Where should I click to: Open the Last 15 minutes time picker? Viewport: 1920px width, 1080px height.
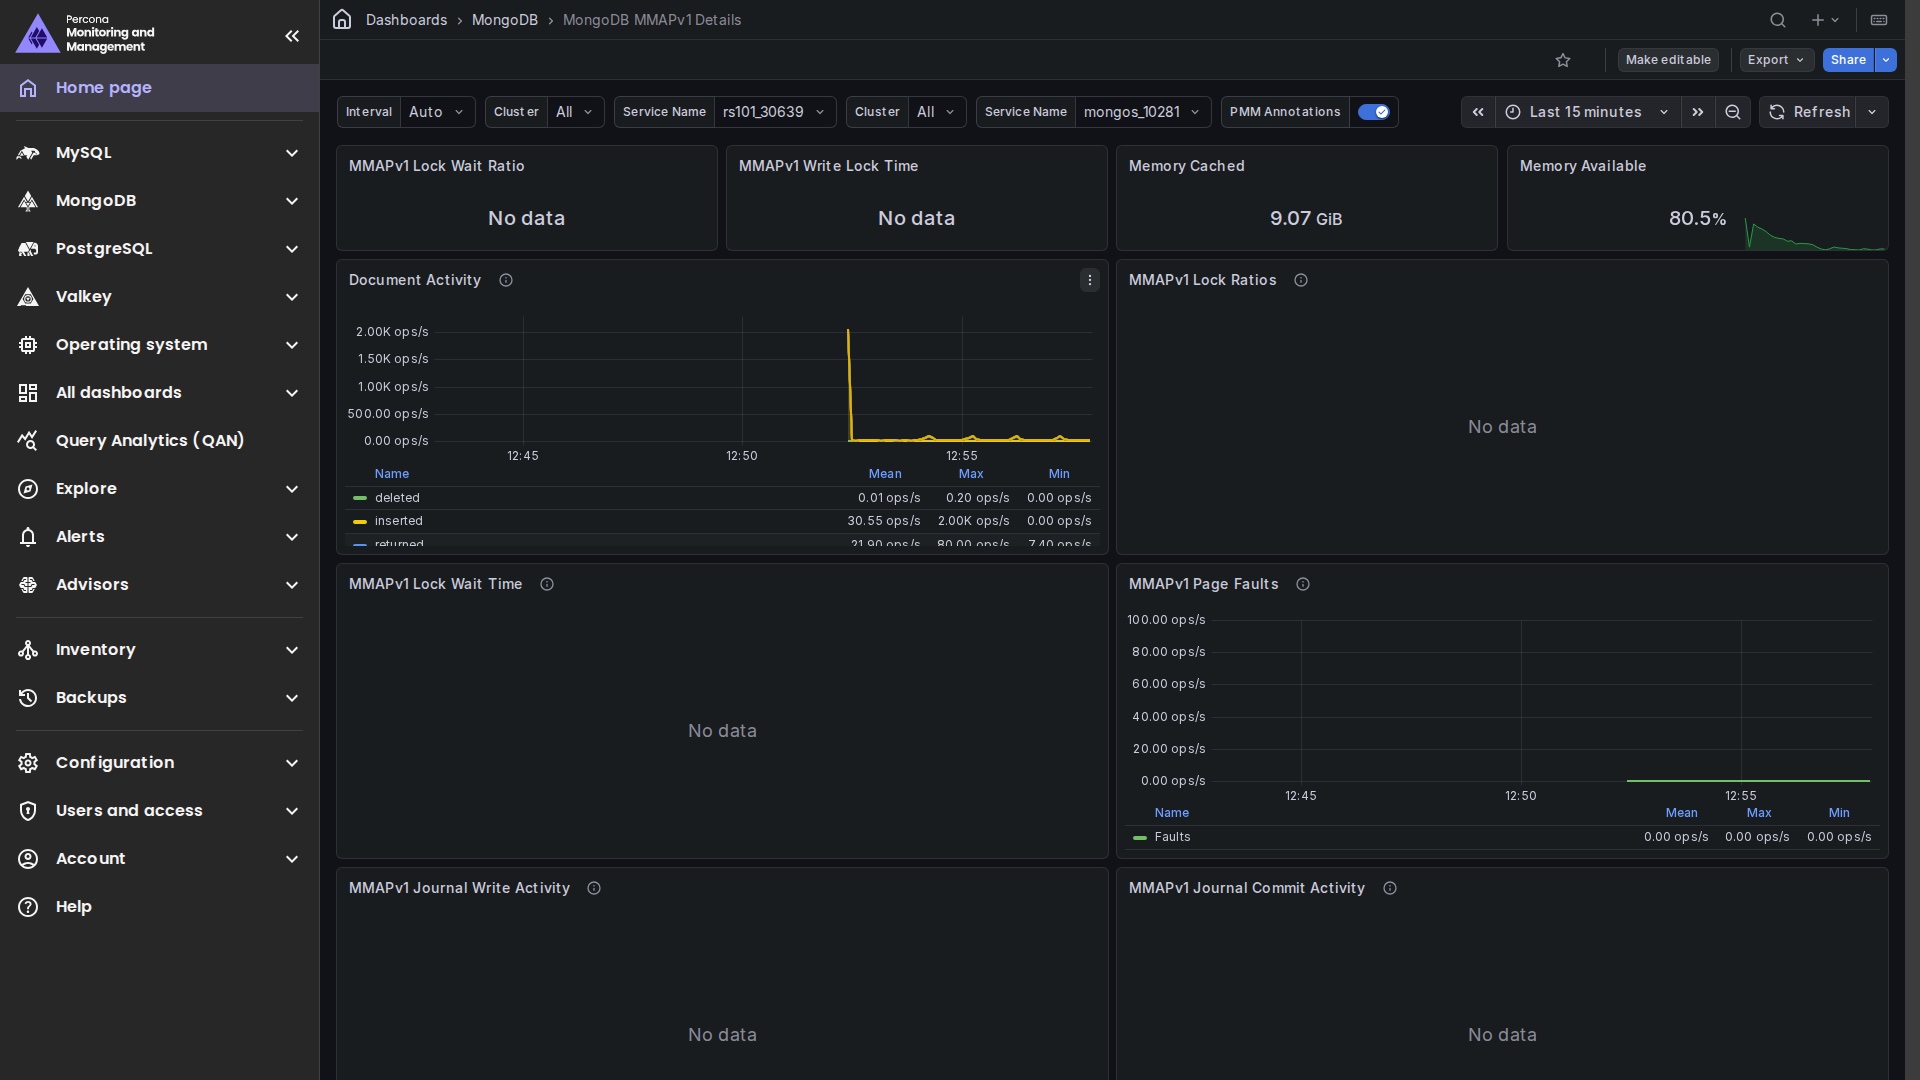pos(1587,112)
